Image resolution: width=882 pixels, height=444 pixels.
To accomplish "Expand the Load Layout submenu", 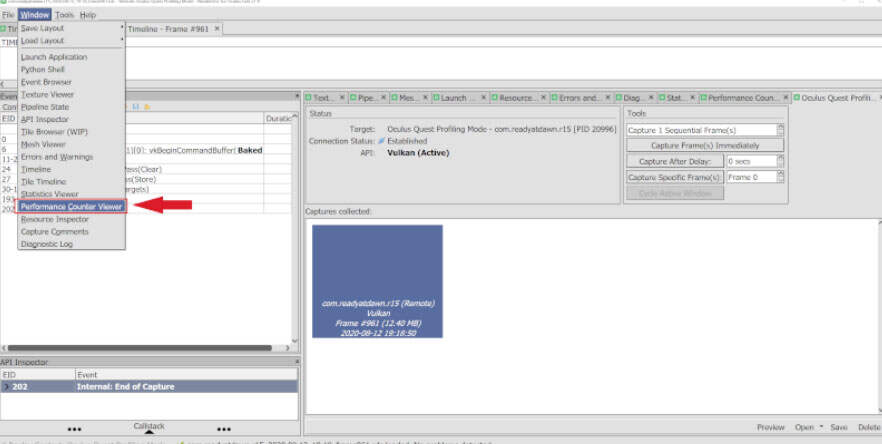I will pyautogui.click(x=72, y=41).
